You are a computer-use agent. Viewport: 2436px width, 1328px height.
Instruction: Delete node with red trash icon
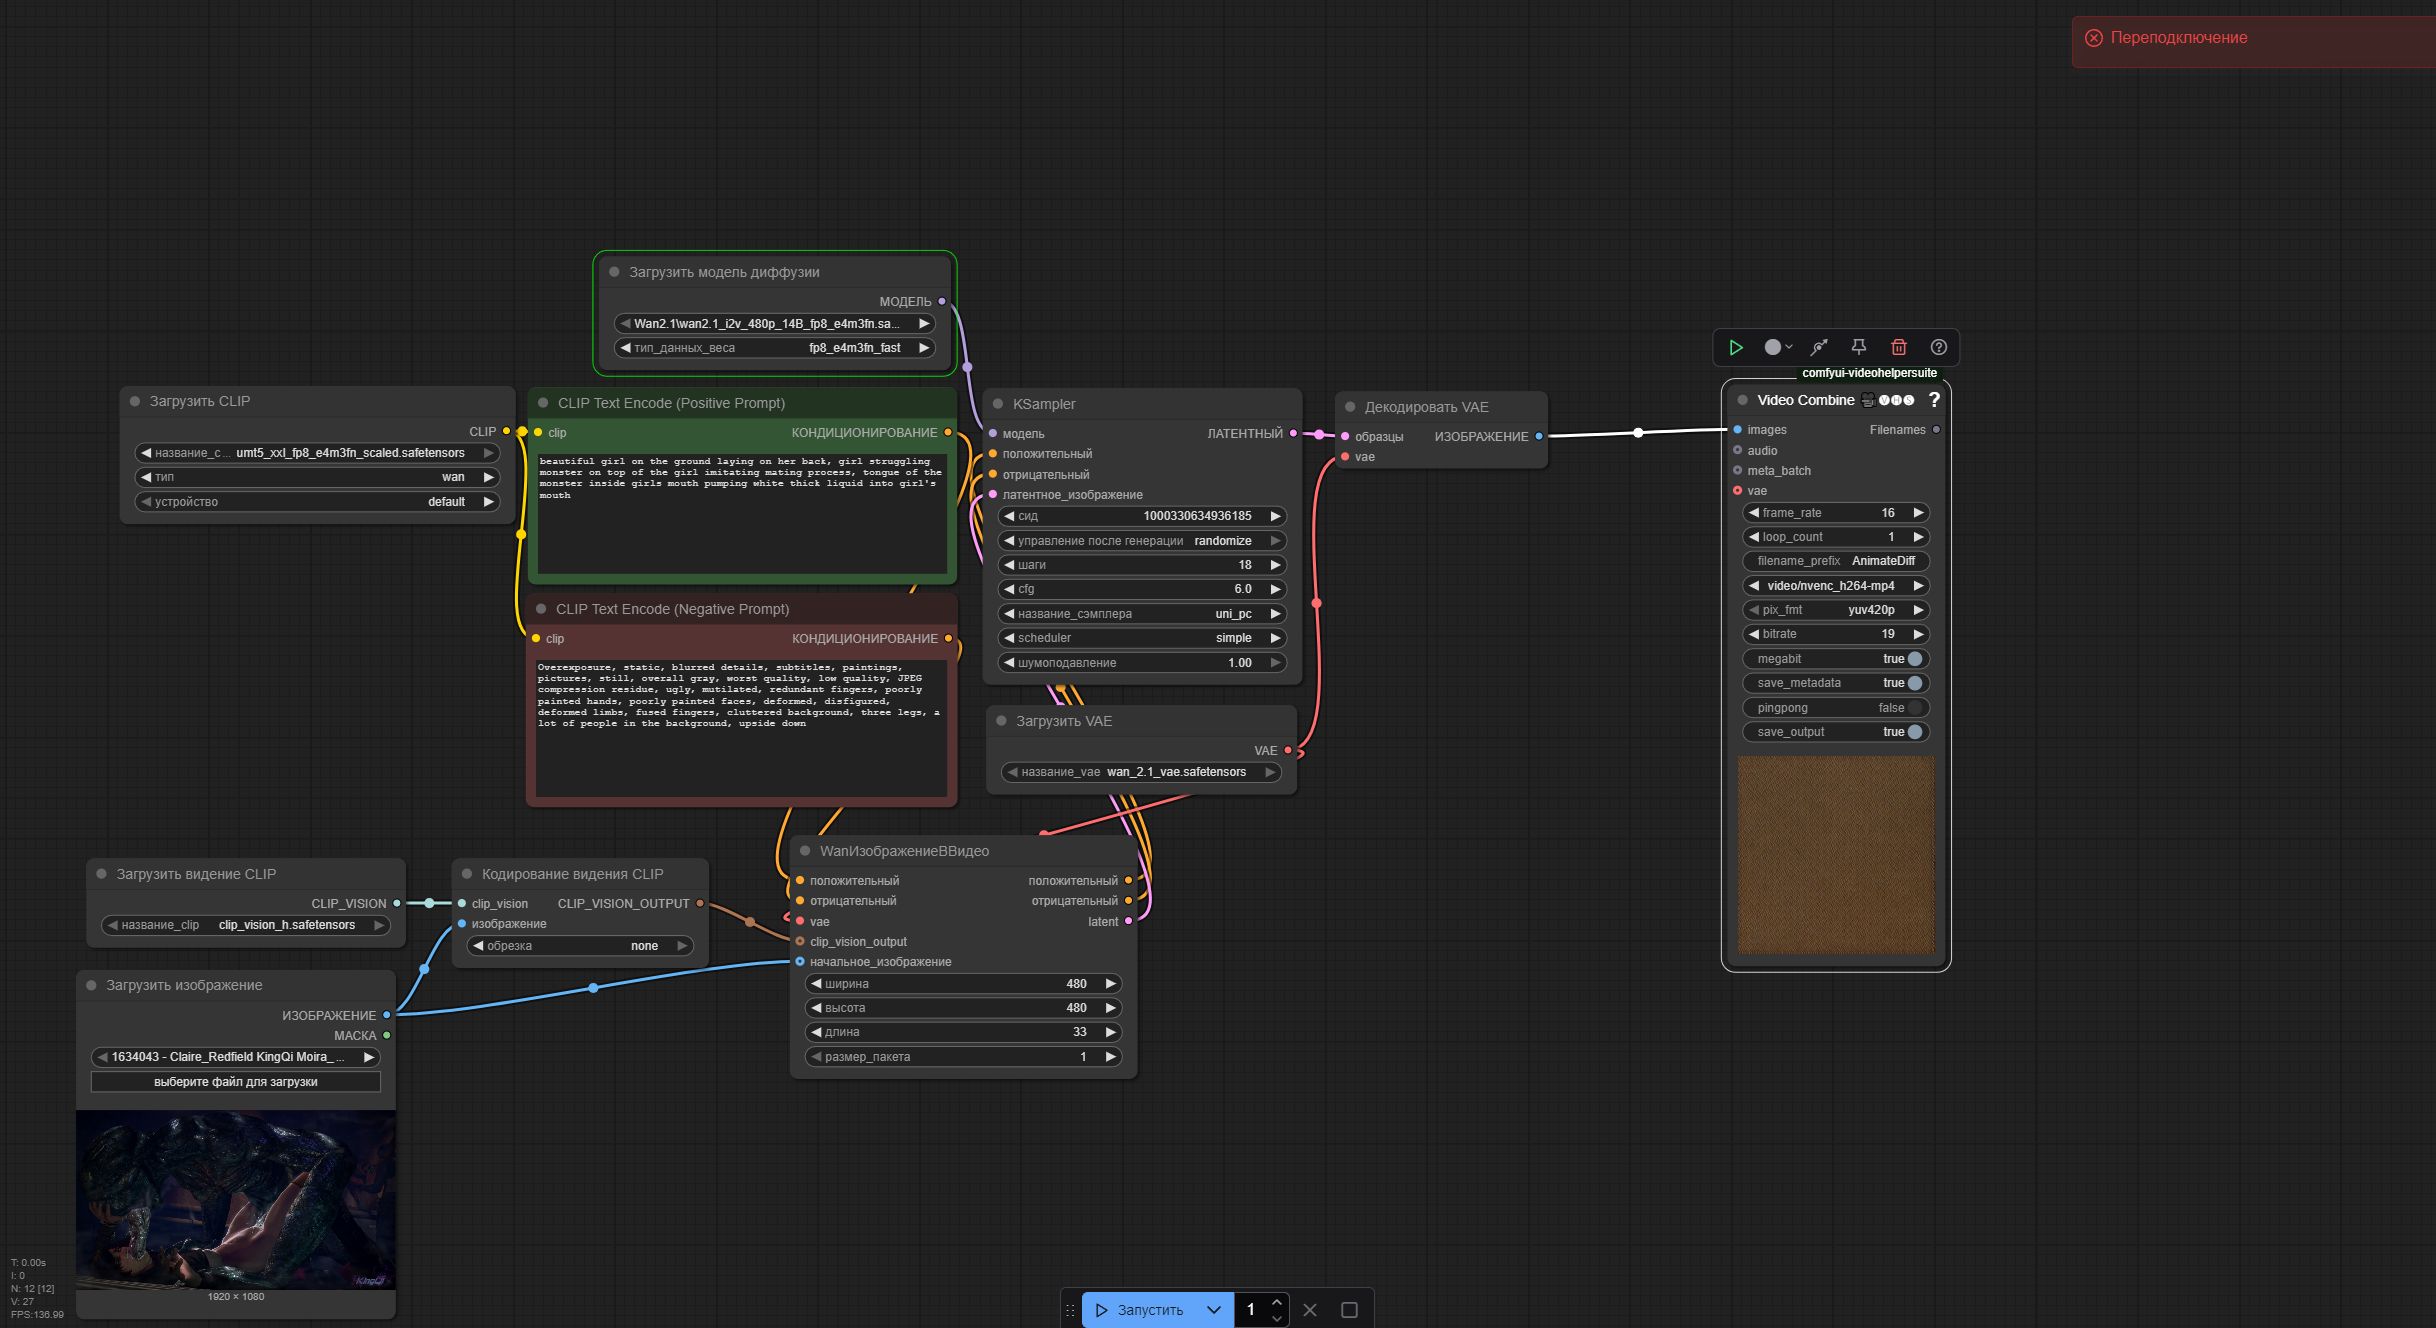pyautogui.click(x=1898, y=347)
